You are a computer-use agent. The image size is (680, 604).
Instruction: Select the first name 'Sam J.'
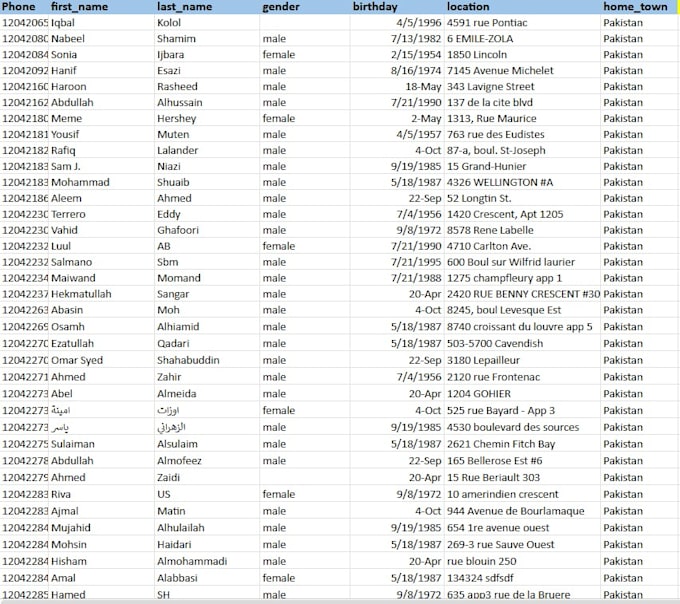click(x=65, y=167)
